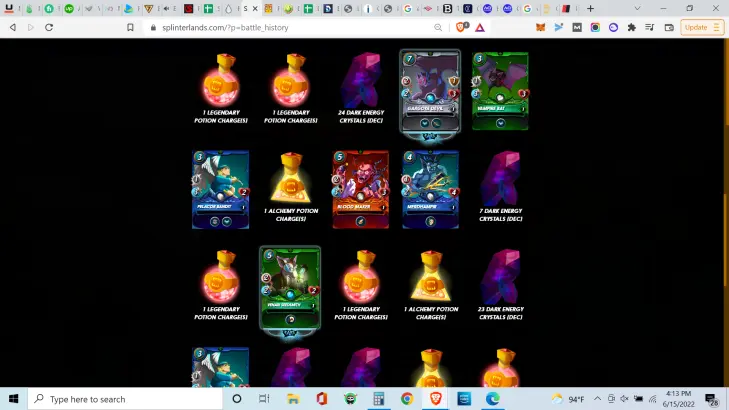Reload the Splinterlands page

(49, 27)
